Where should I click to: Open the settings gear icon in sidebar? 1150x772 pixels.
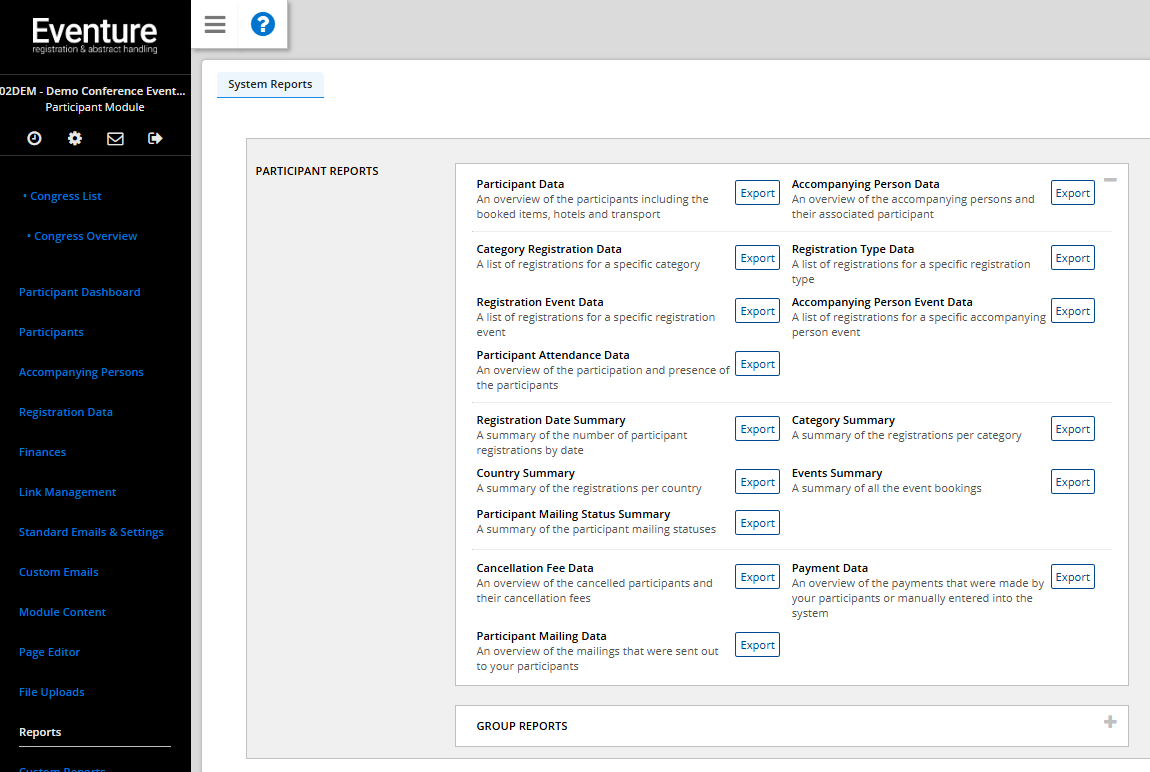click(75, 139)
